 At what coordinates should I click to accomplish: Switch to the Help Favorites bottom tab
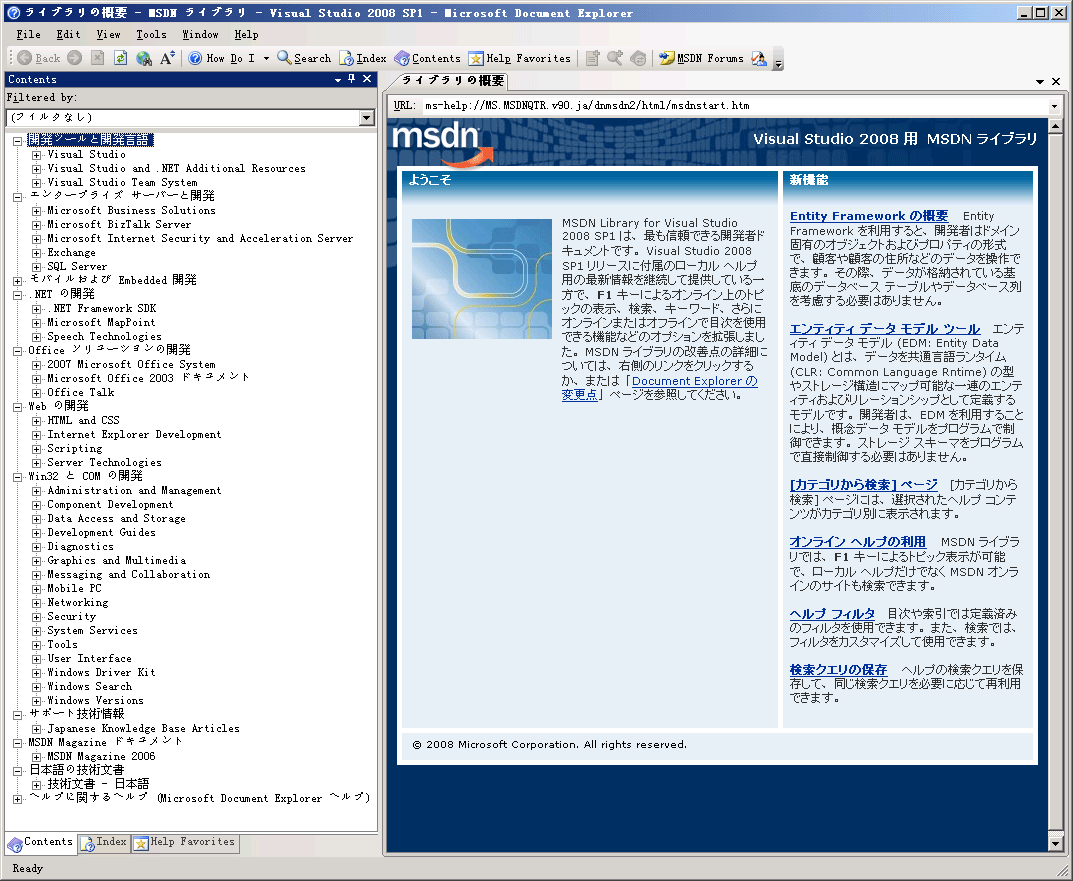(185, 843)
